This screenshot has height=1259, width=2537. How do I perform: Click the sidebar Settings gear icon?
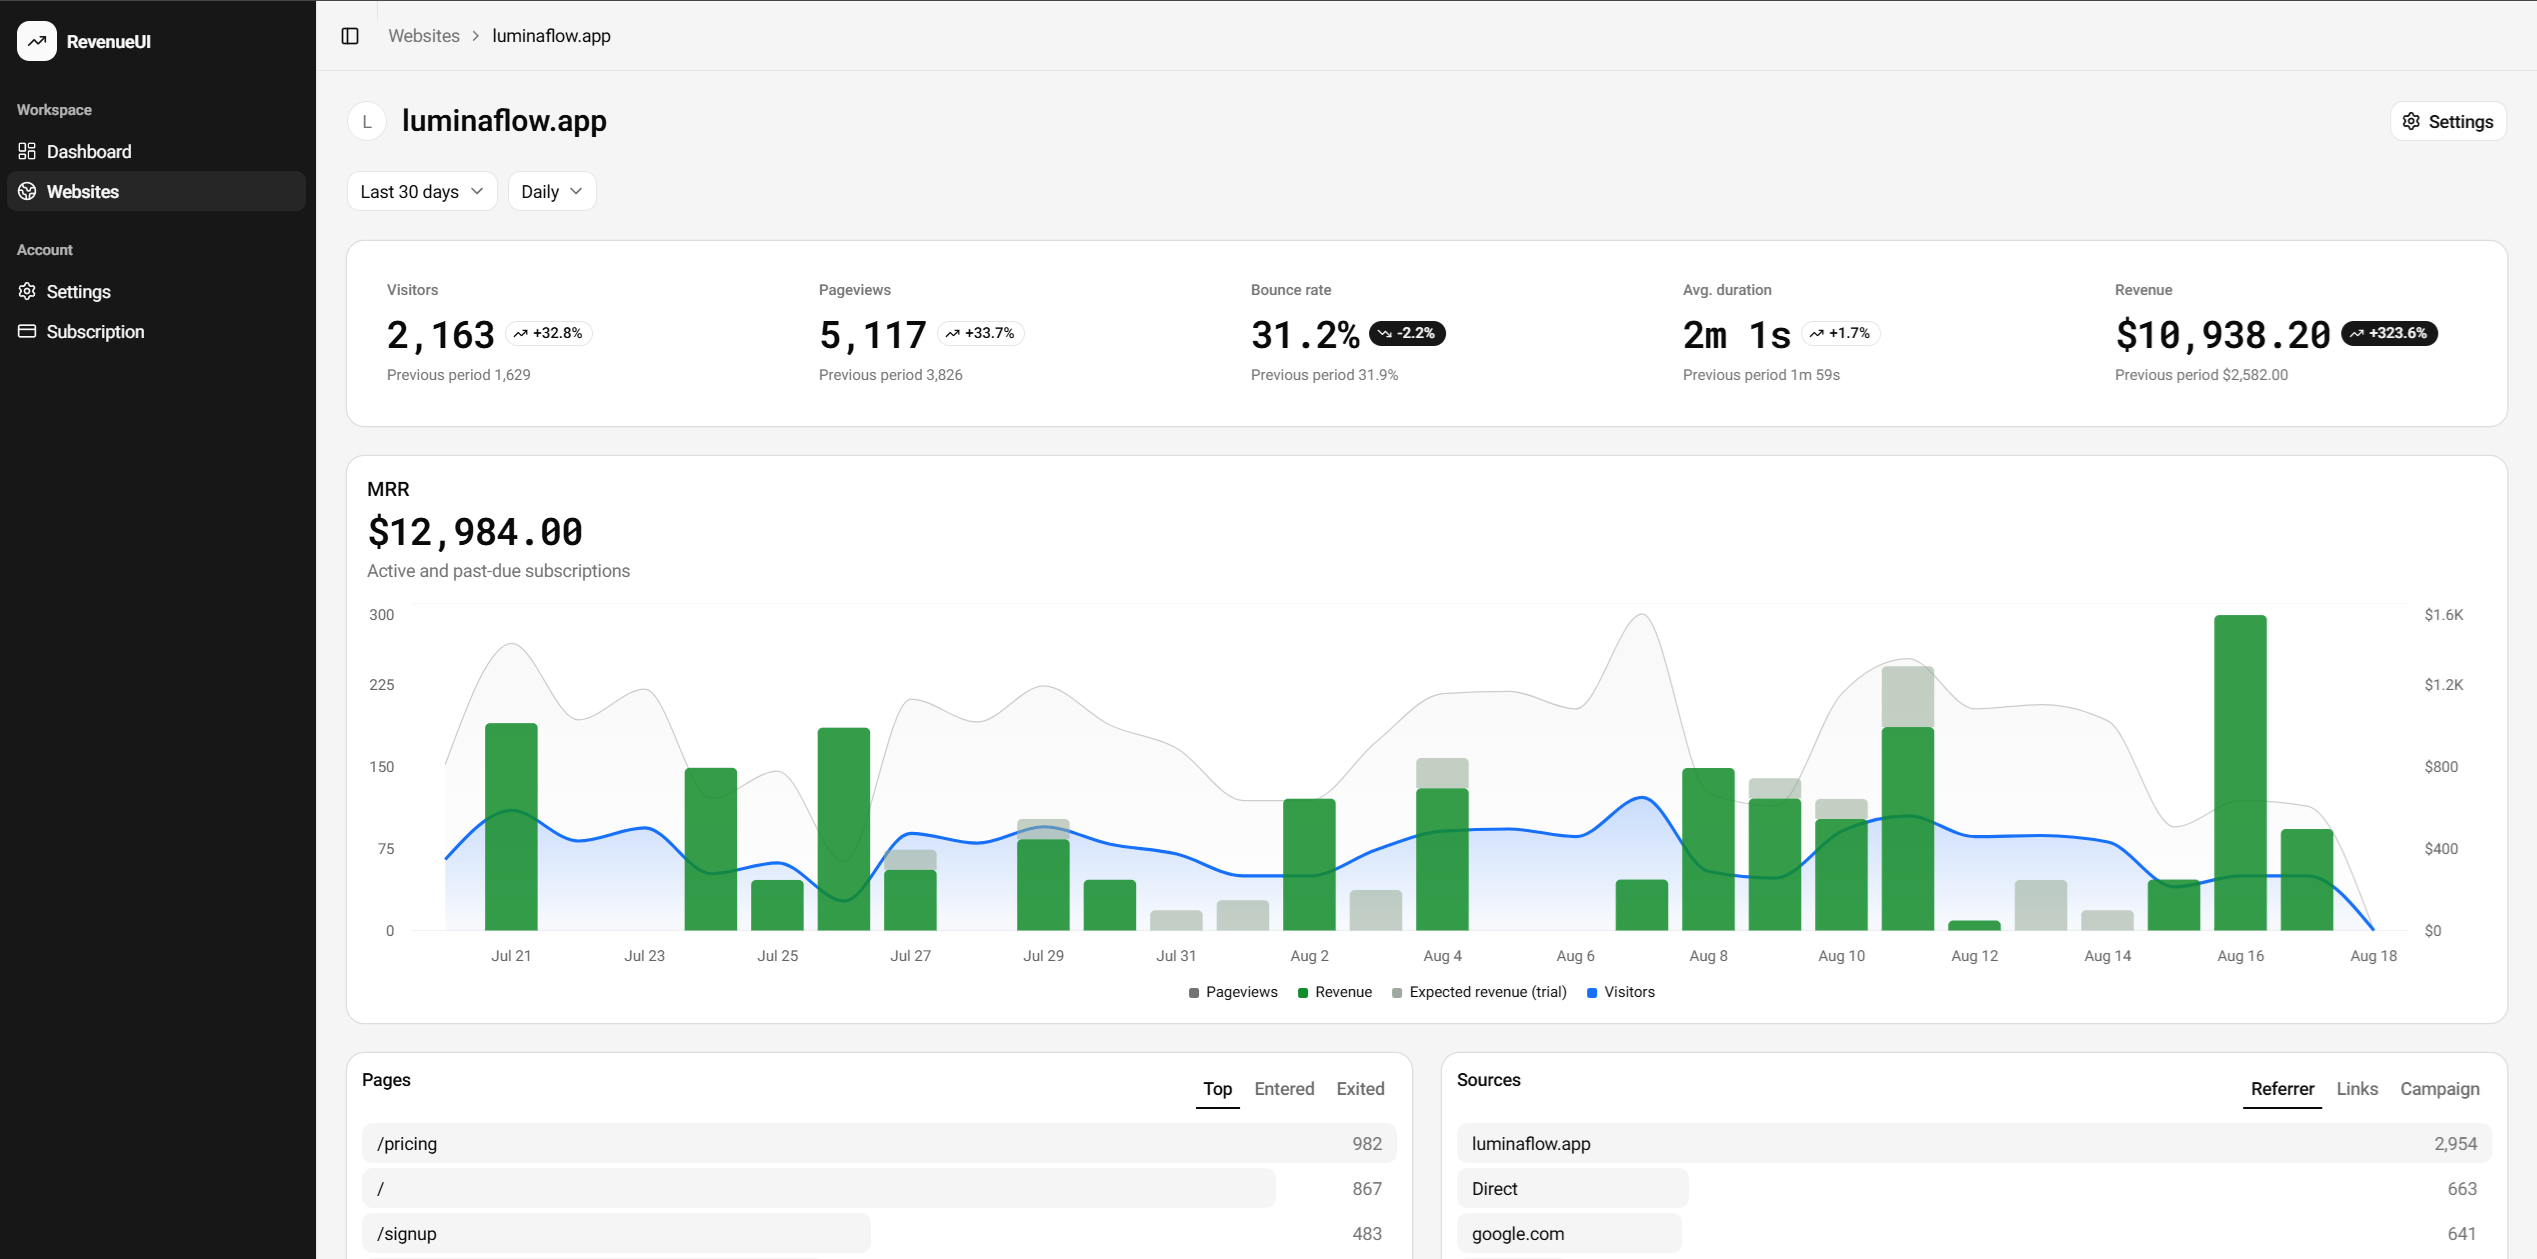click(x=27, y=291)
